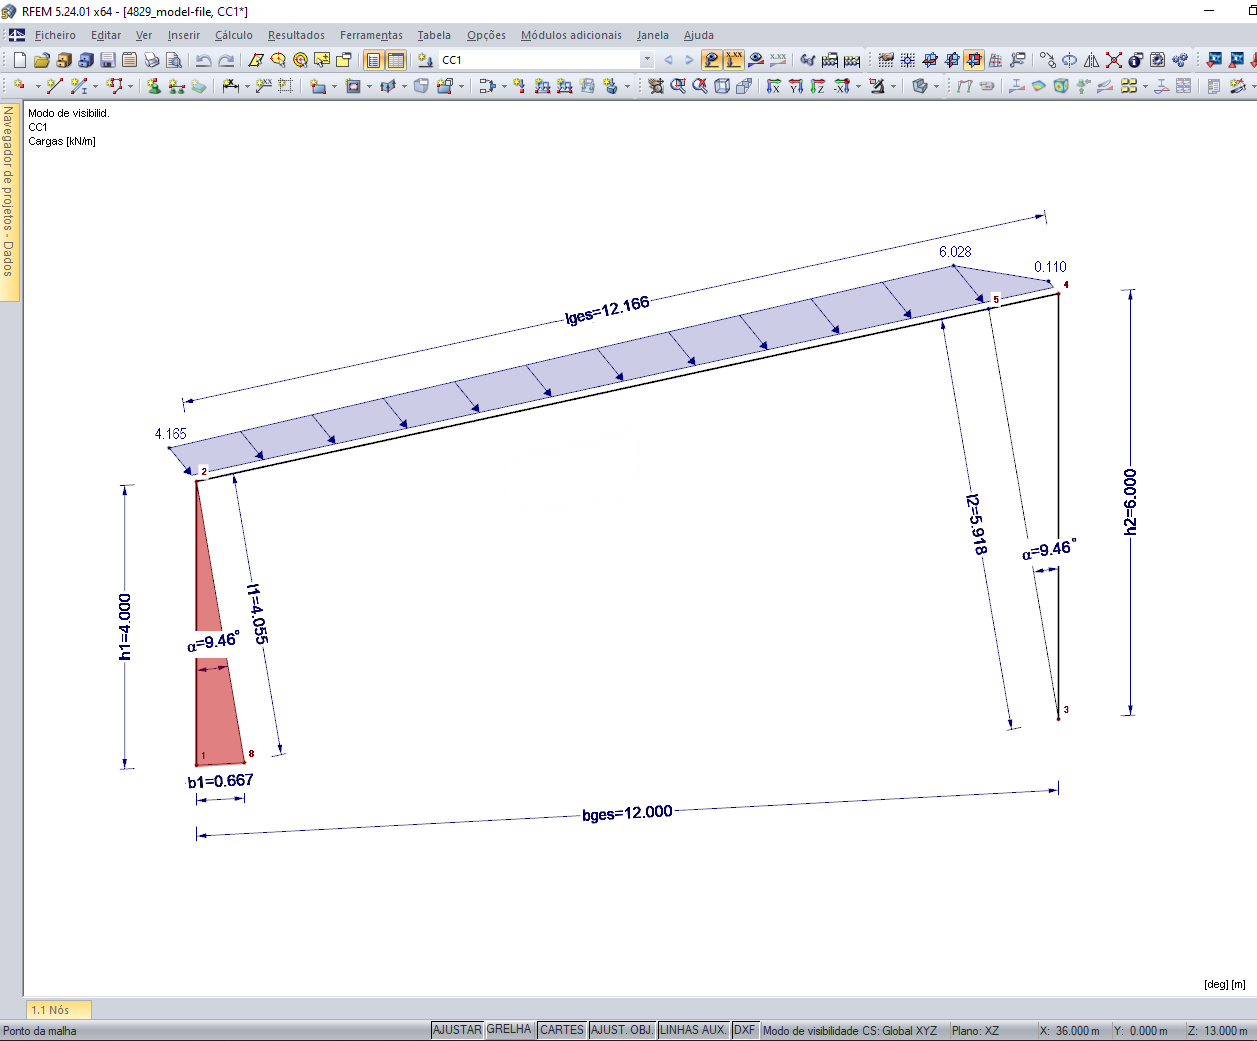Click the lges=12.166 dimension label
Screen dimensions: 1257x1041
tap(607, 310)
